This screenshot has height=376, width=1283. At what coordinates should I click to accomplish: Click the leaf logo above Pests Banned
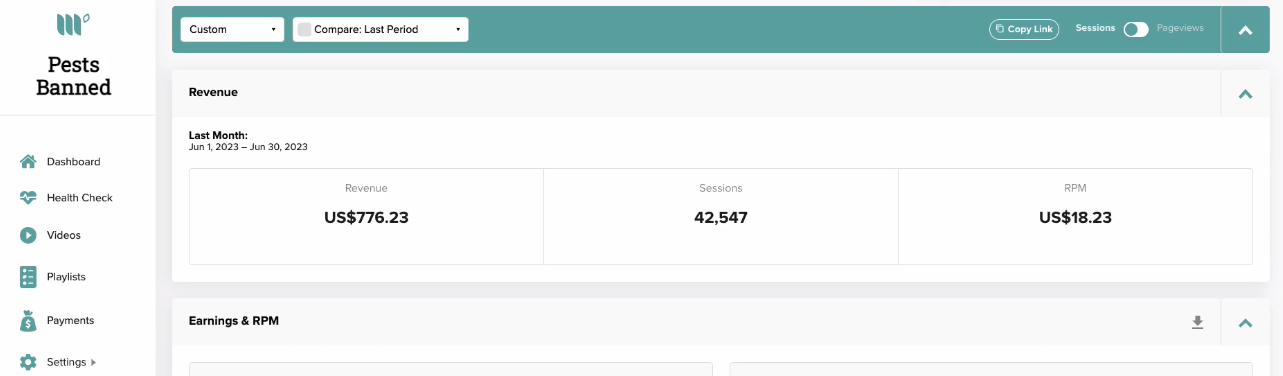73,24
